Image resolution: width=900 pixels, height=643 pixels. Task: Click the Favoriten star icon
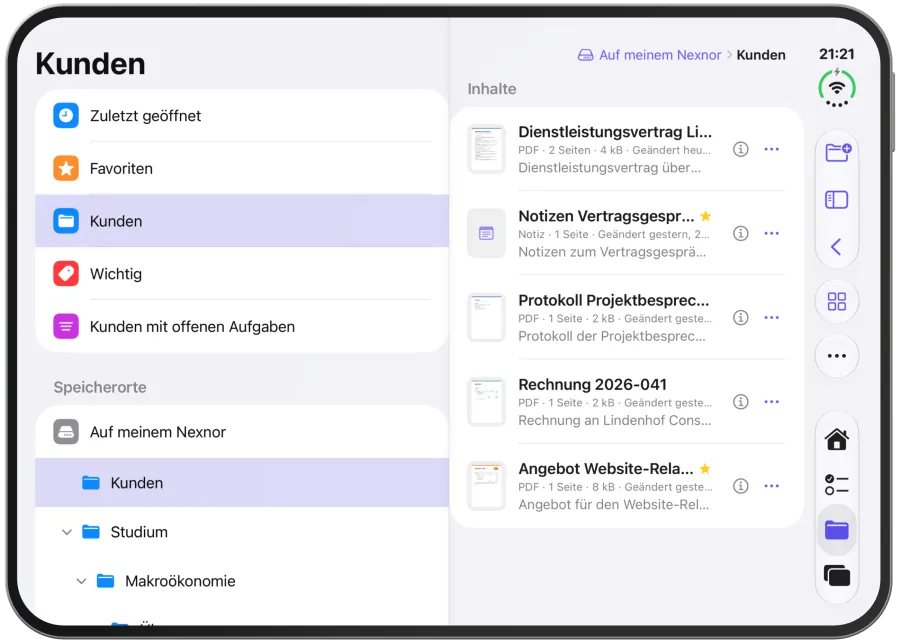[66, 168]
